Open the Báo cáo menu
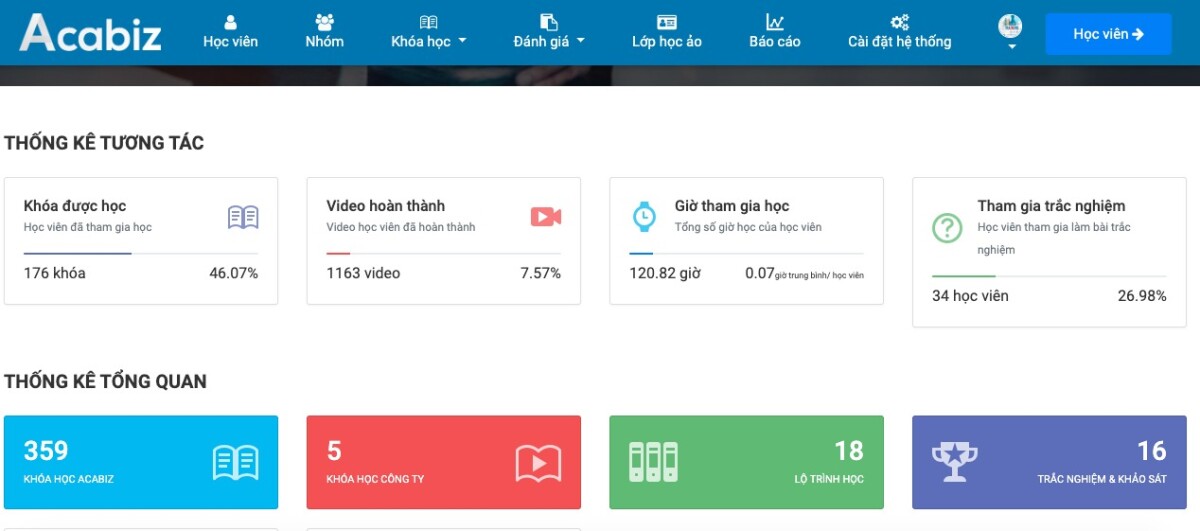 (775, 32)
